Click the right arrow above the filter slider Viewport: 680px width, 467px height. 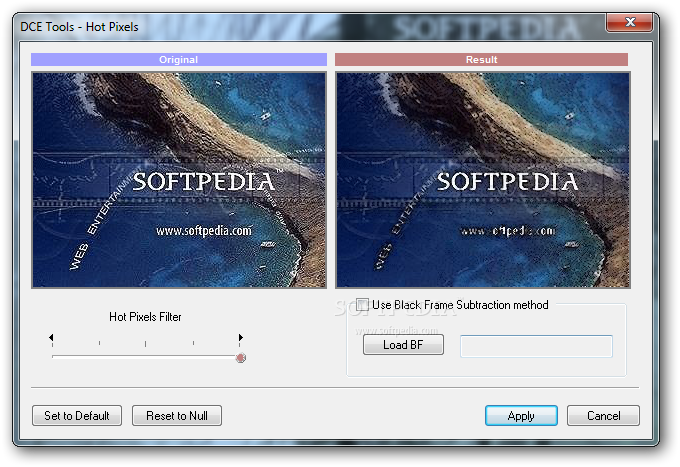click(241, 337)
